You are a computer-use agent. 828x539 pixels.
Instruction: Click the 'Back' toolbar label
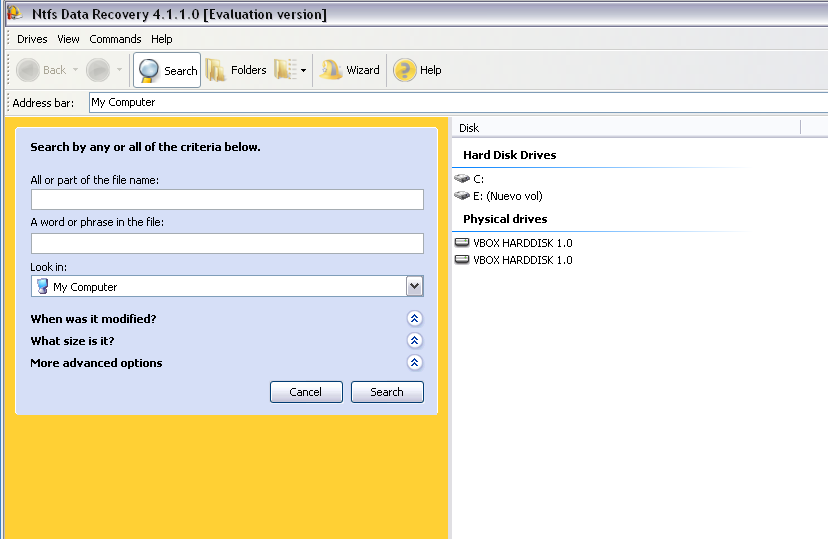54,70
